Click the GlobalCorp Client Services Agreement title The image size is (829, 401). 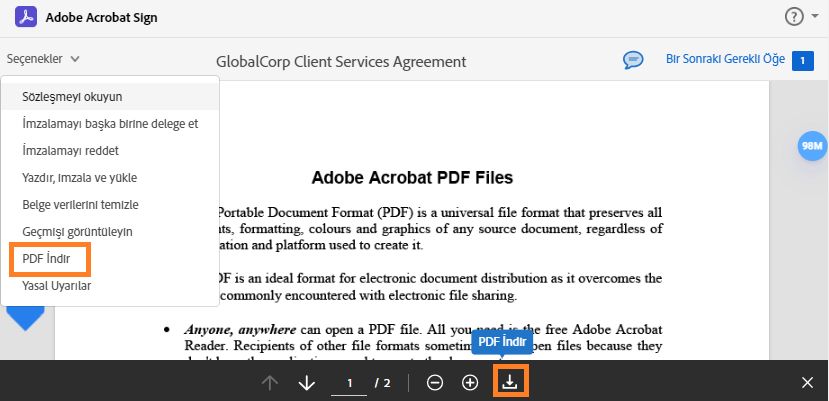341,62
